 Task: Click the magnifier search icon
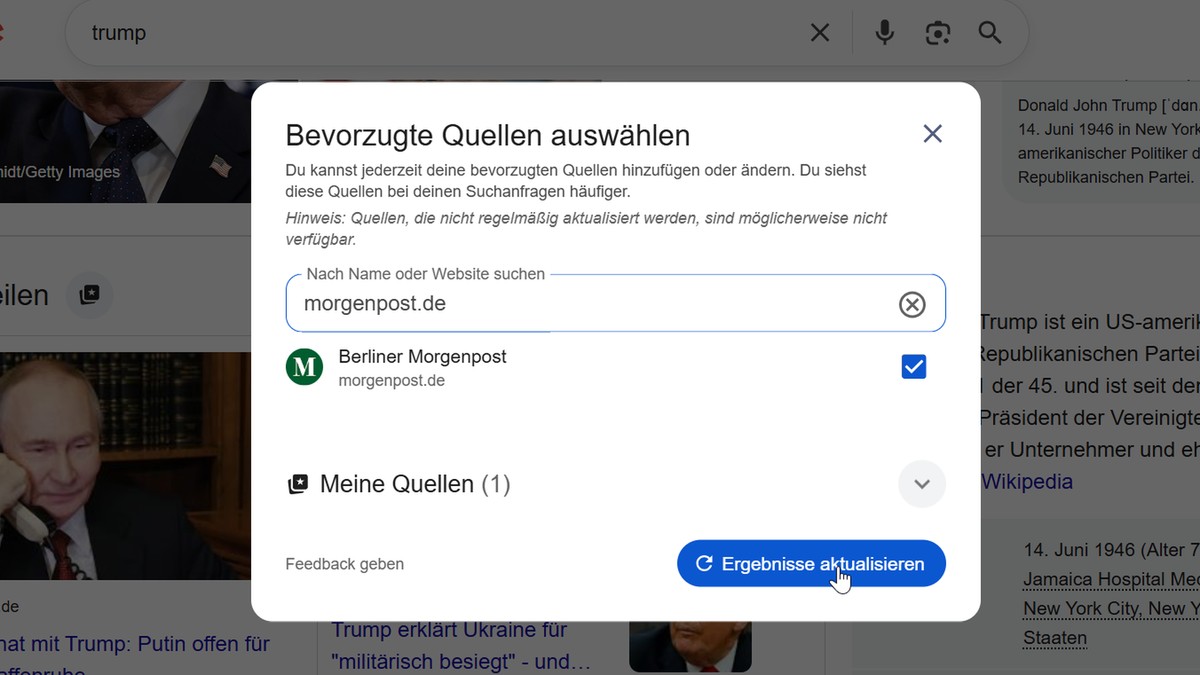[990, 33]
